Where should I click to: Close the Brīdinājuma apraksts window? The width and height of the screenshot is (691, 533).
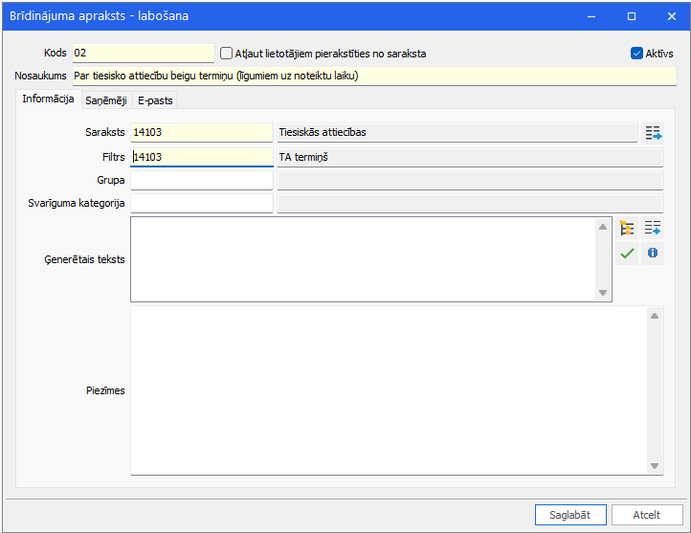[672, 16]
